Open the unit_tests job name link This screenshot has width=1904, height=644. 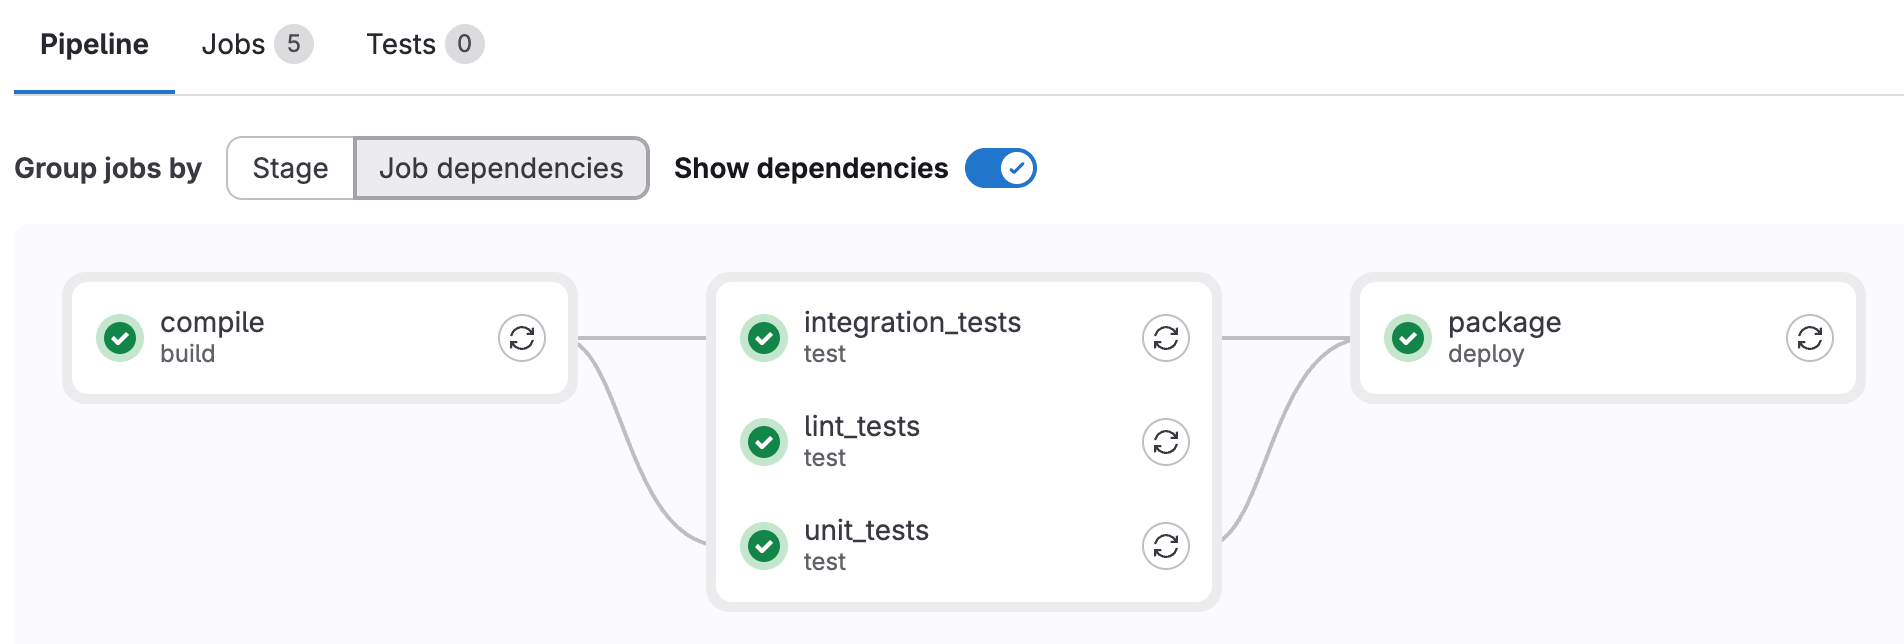[x=866, y=531]
